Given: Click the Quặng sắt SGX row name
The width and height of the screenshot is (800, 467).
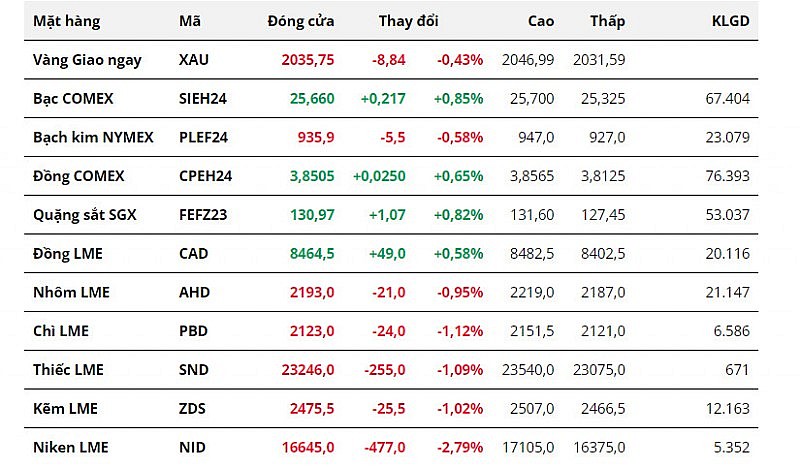Looking at the screenshot, I should point(83,215).
